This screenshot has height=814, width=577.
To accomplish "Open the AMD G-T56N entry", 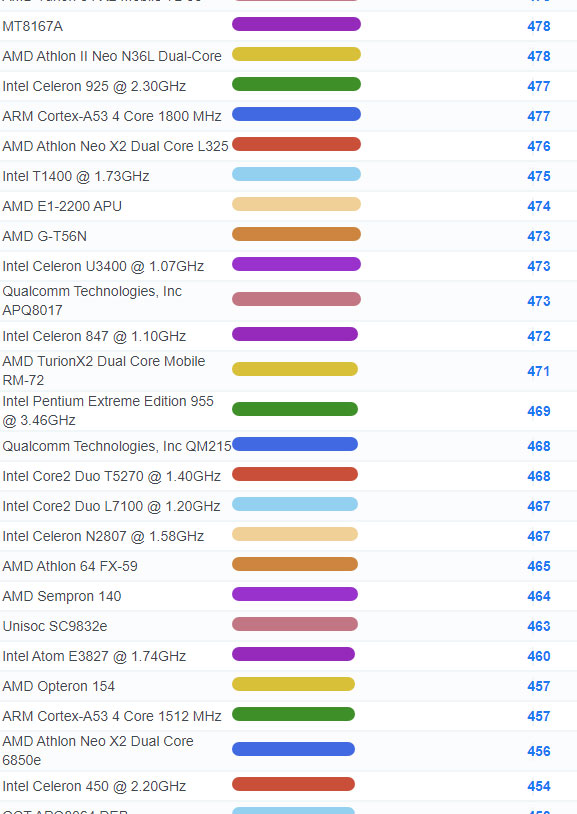I will click(45, 236).
